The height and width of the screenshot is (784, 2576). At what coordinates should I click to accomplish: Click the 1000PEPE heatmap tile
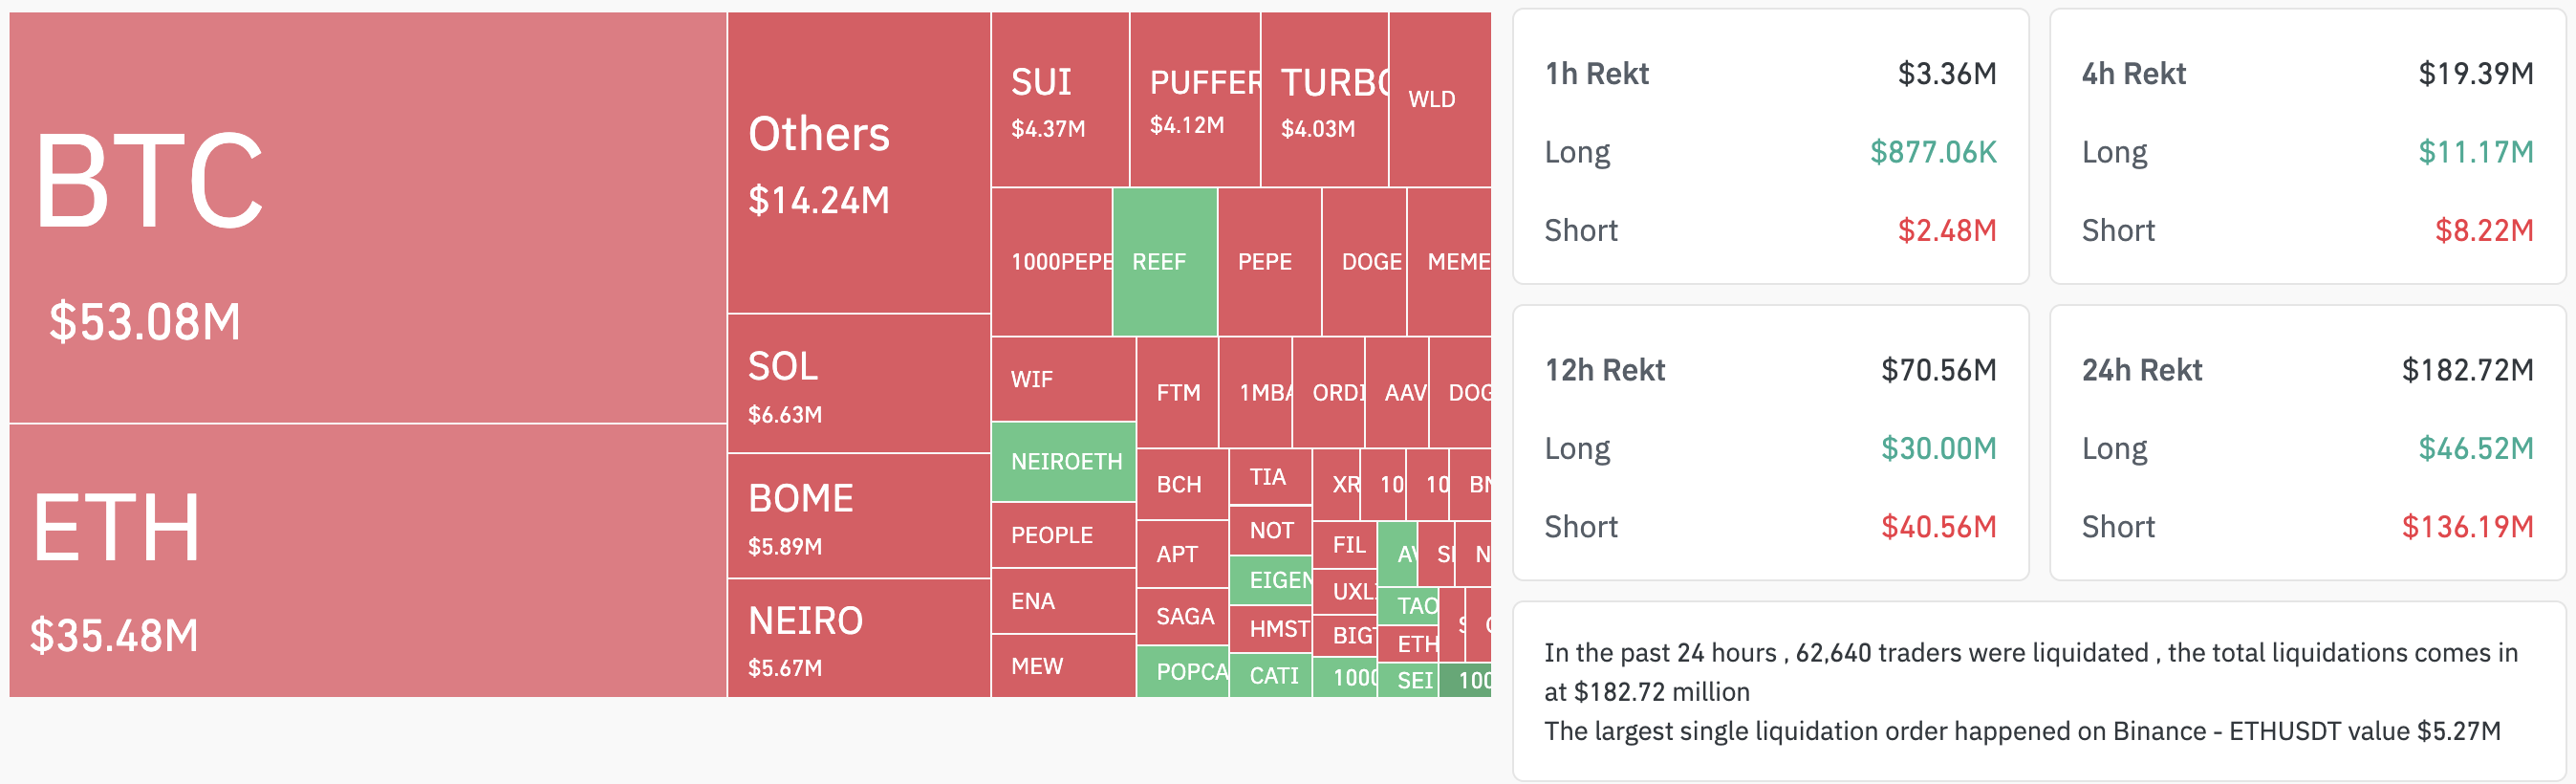click(1052, 262)
